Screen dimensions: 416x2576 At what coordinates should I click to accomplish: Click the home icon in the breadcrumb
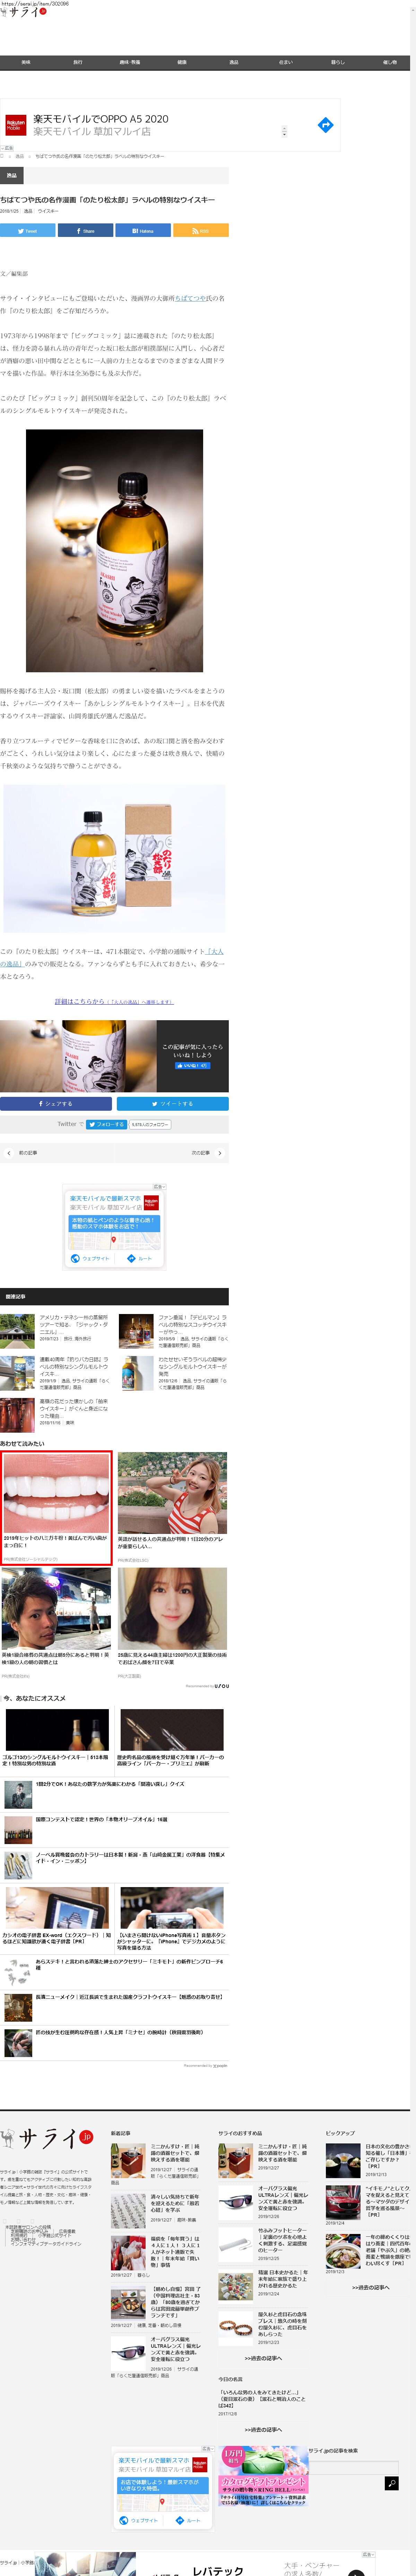pos(3,156)
